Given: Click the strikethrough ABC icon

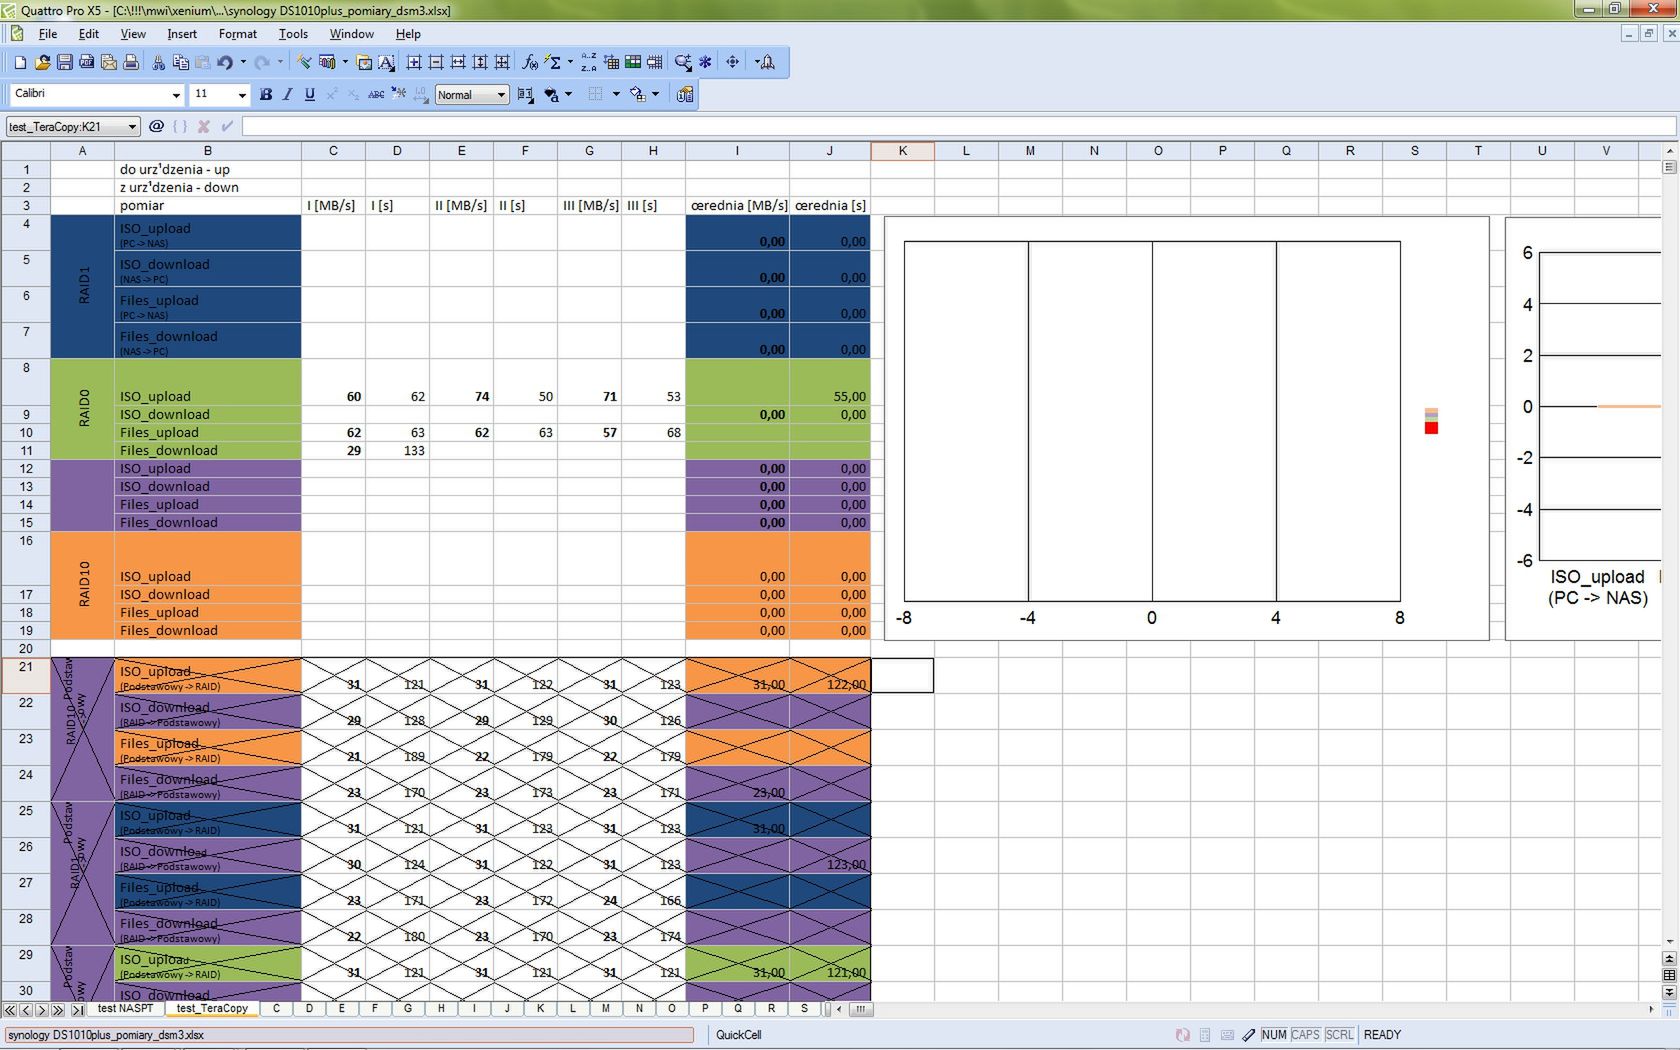Looking at the screenshot, I should pos(376,94).
